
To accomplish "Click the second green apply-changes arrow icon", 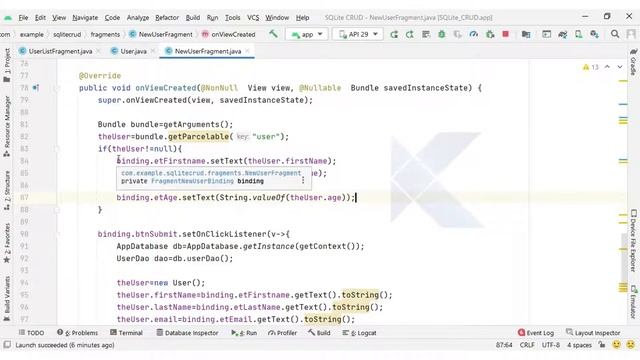I will coord(409,34).
